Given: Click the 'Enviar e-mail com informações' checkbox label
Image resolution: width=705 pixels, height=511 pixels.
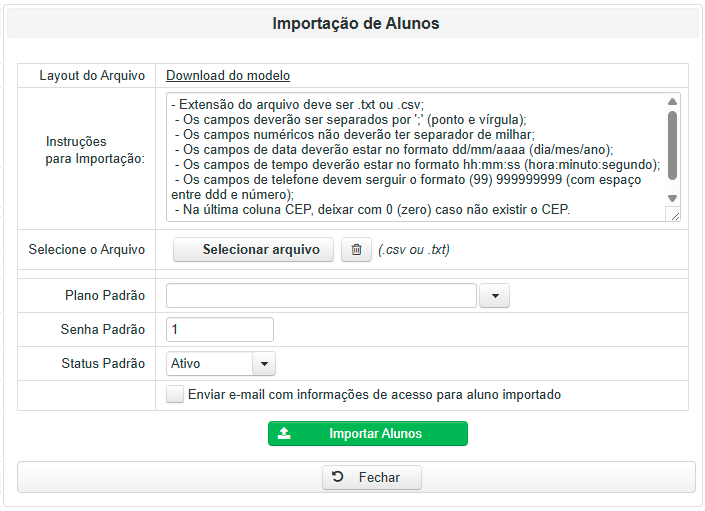Looking at the screenshot, I should [x=374, y=395].
